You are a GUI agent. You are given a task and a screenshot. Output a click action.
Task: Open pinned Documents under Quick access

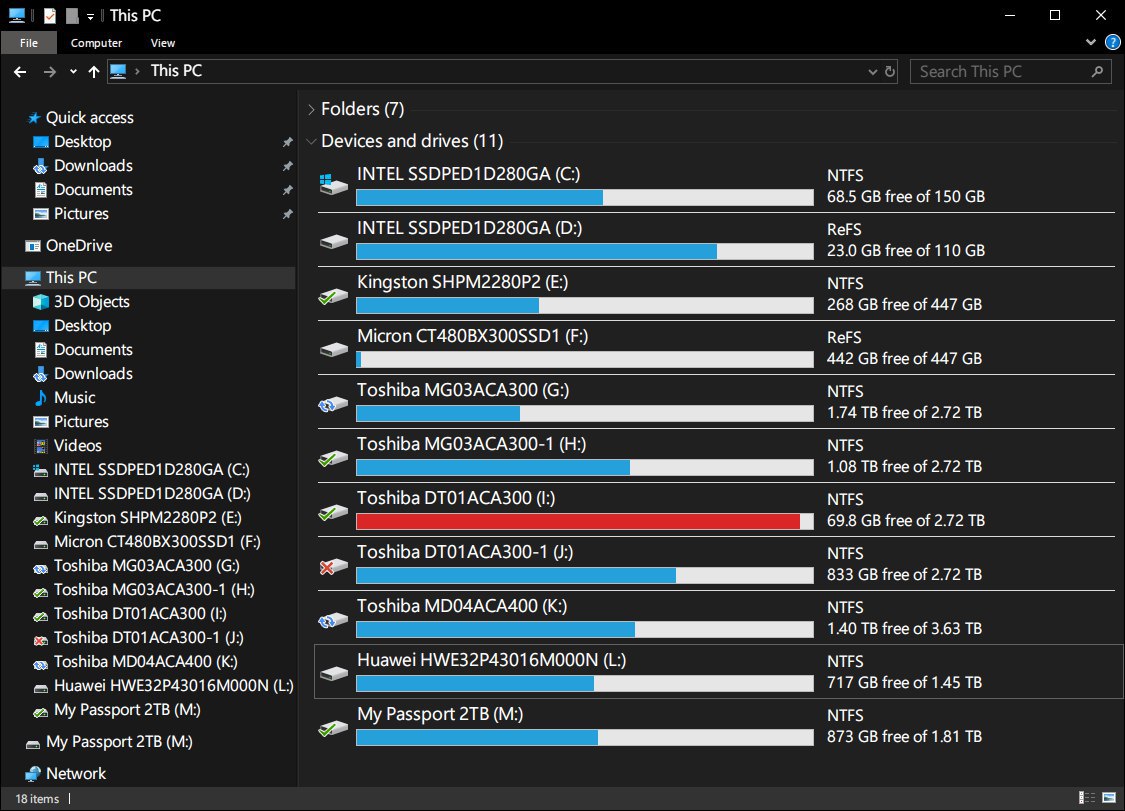click(93, 189)
